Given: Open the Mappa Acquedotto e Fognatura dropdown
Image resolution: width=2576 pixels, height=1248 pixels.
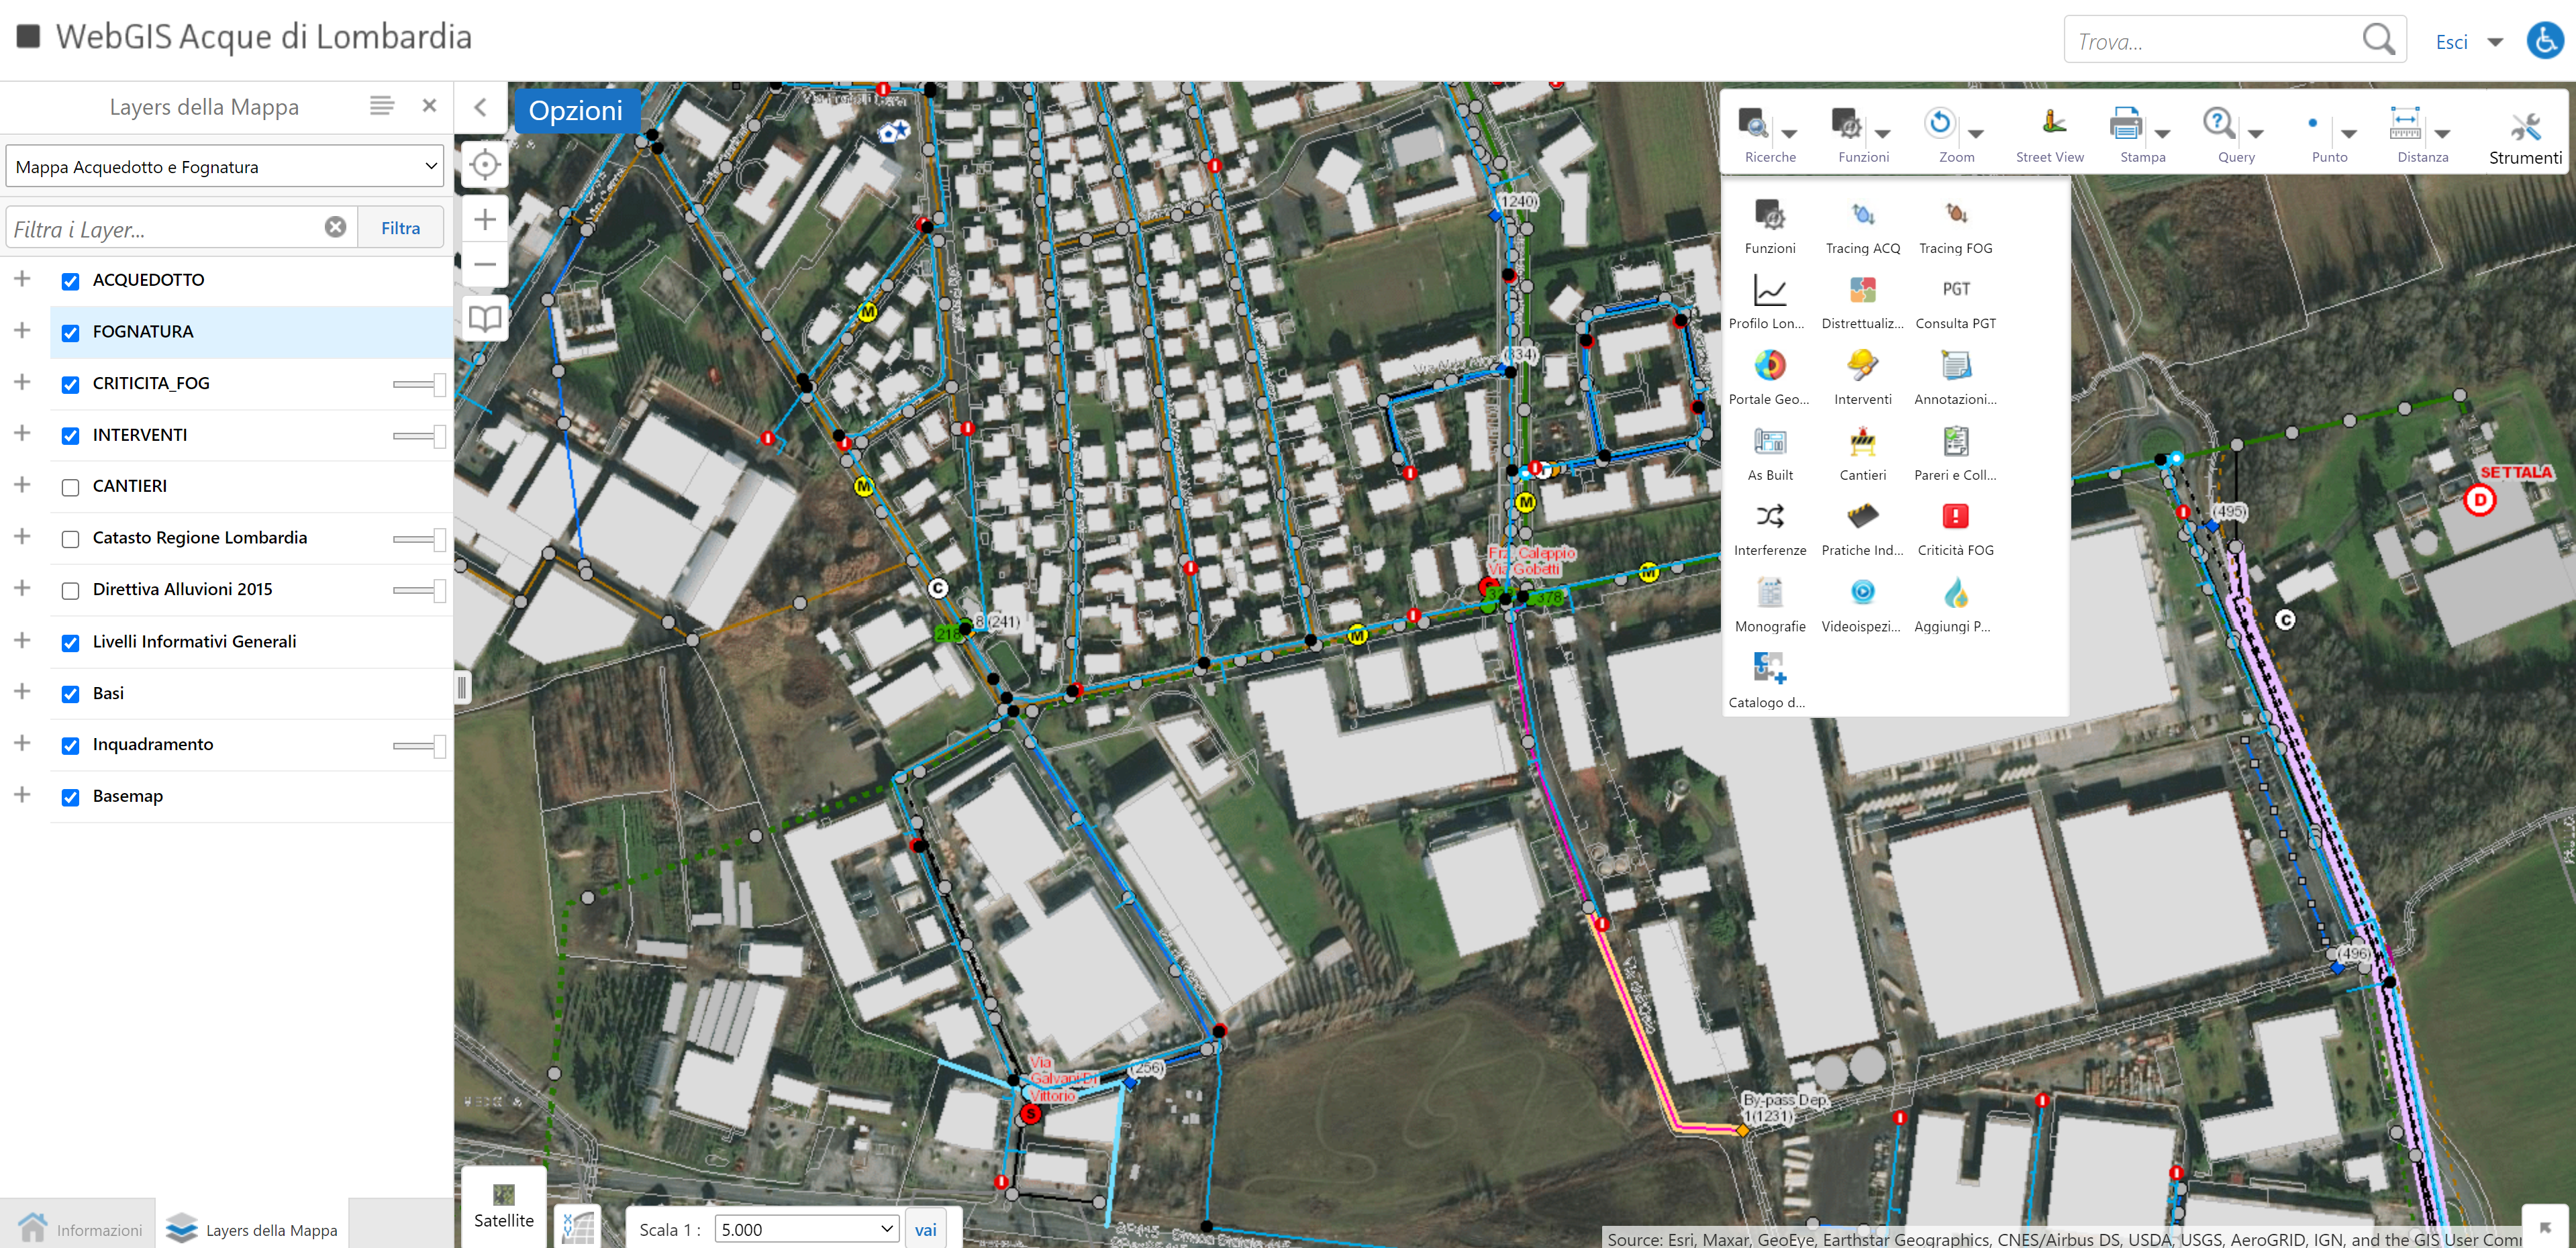Looking at the screenshot, I should pyautogui.click(x=225, y=167).
